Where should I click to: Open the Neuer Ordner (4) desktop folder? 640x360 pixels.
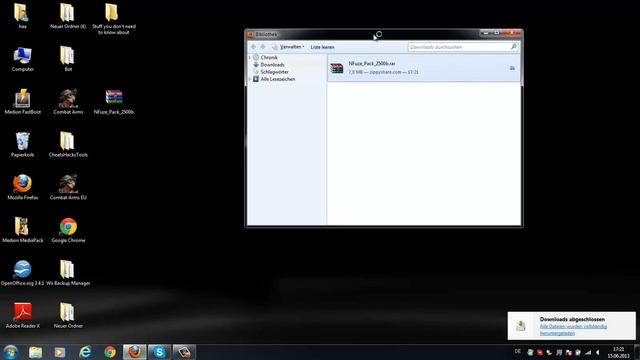(68, 16)
